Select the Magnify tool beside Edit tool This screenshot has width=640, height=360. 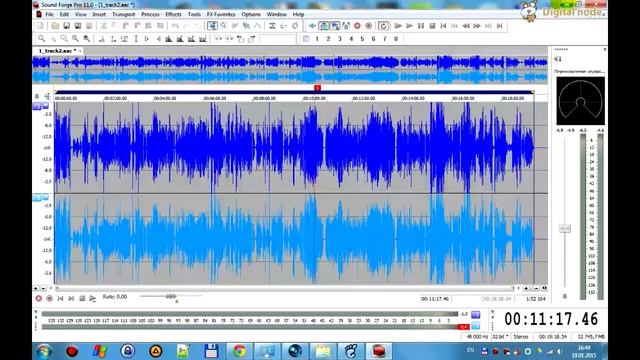click(x=224, y=26)
